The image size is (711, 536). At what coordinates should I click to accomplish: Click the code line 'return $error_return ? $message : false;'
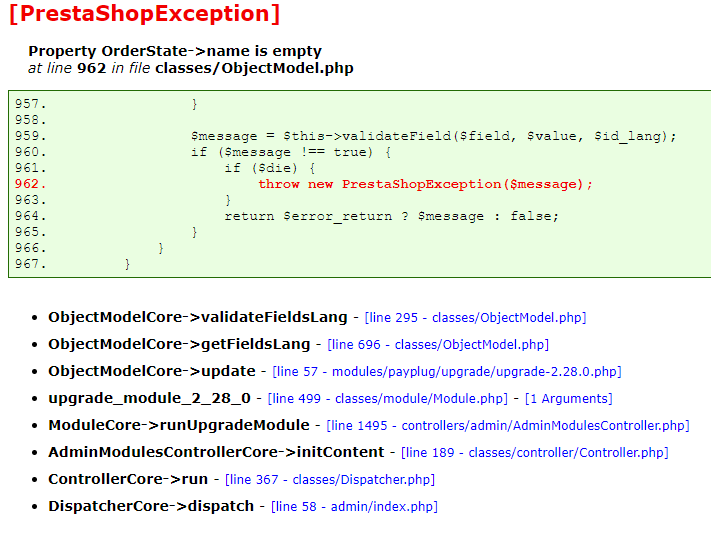click(x=391, y=216)
